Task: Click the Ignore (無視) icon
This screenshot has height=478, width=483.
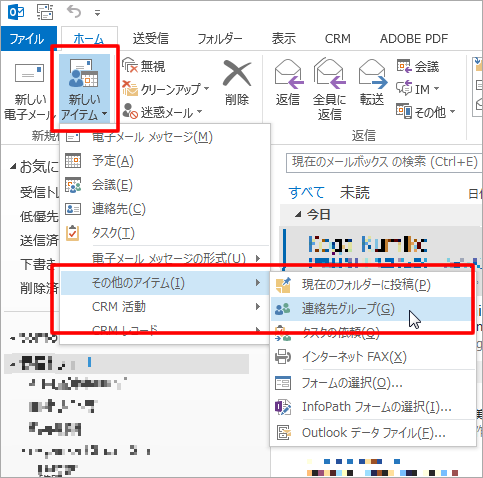Action: [130, 65]
